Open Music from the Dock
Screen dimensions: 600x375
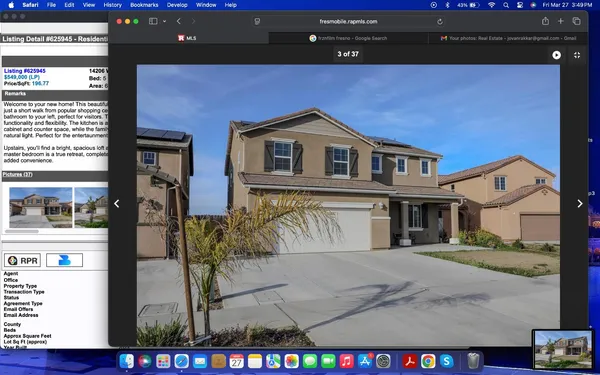click(x=347, y=361)
